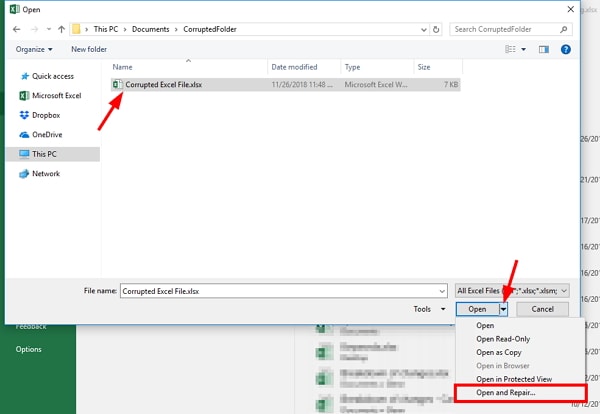Choose Open in Protected View

(x=514, y=379)
